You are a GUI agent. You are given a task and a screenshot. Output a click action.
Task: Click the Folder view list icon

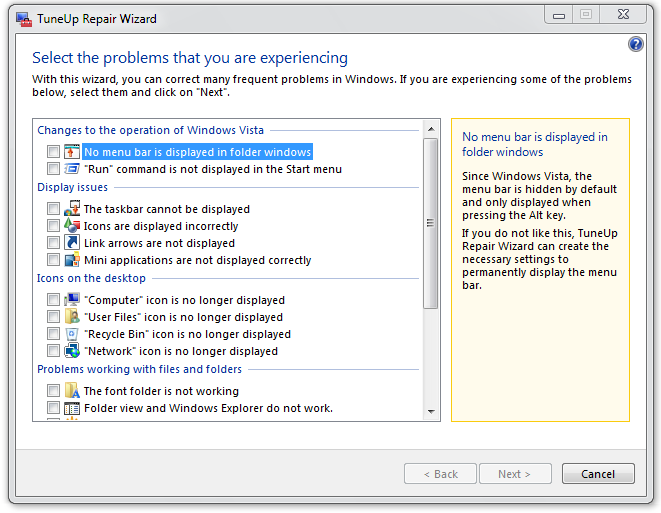coord(72,408)
